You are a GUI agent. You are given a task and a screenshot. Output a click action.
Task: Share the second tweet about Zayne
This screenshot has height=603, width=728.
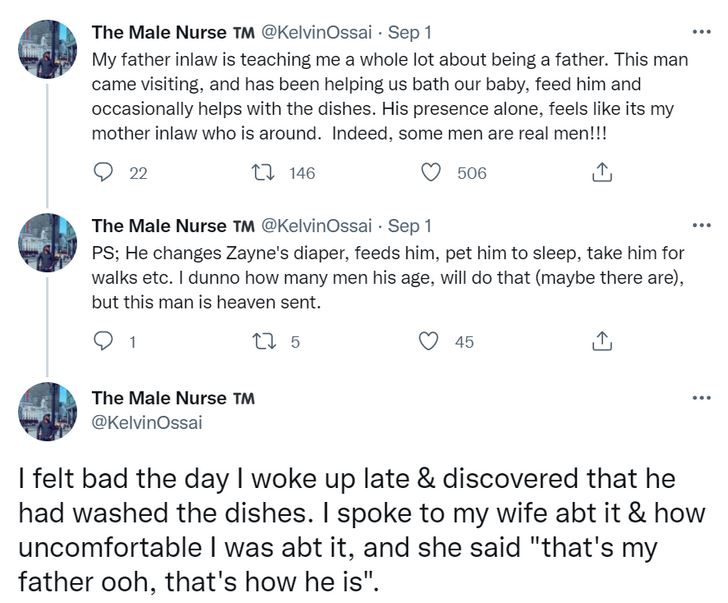click(x=602, y=342)
